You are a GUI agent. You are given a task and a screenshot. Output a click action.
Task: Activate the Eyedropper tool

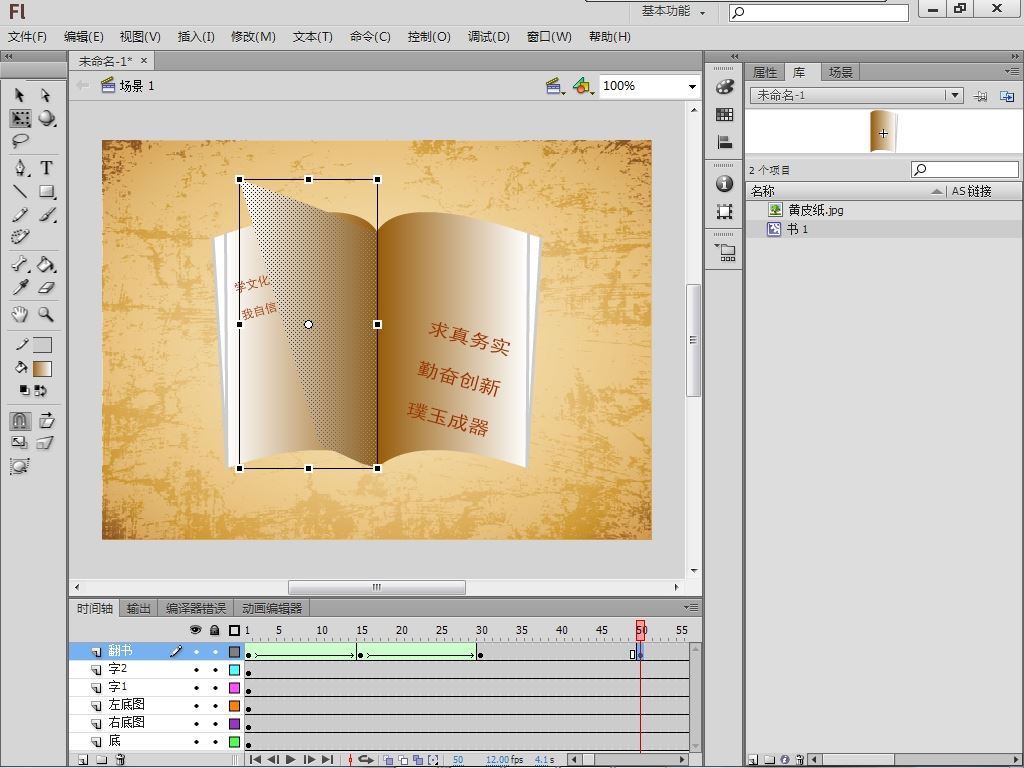[20, 288]
